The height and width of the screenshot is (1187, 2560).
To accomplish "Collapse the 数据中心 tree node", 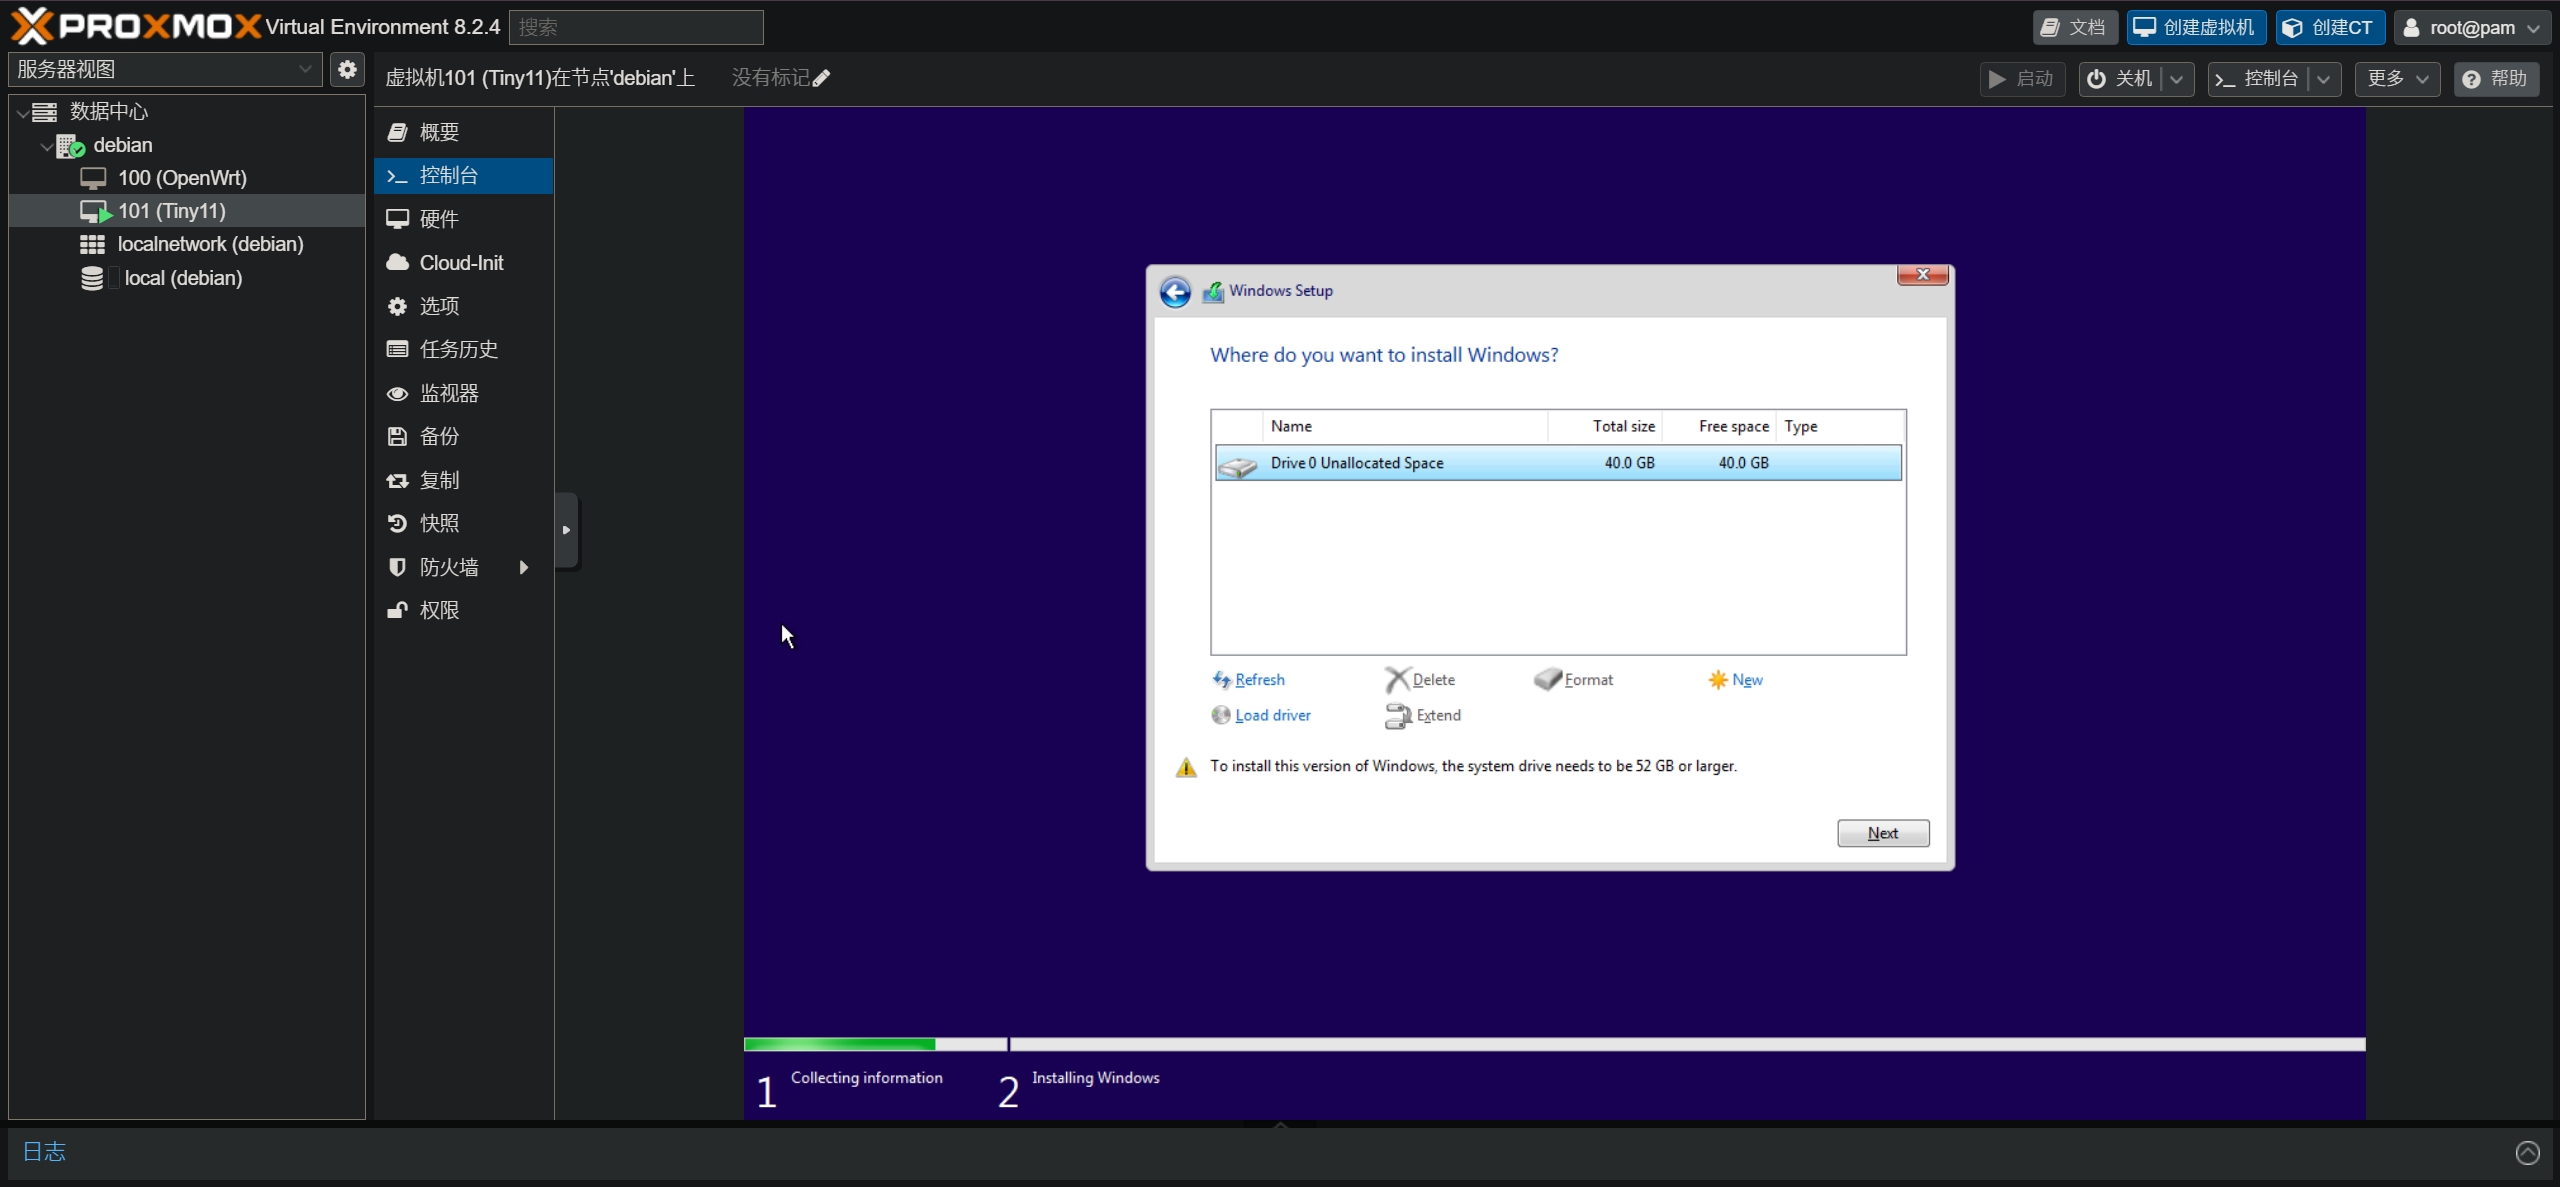I will pyautogui.click(x=23, y=112).
